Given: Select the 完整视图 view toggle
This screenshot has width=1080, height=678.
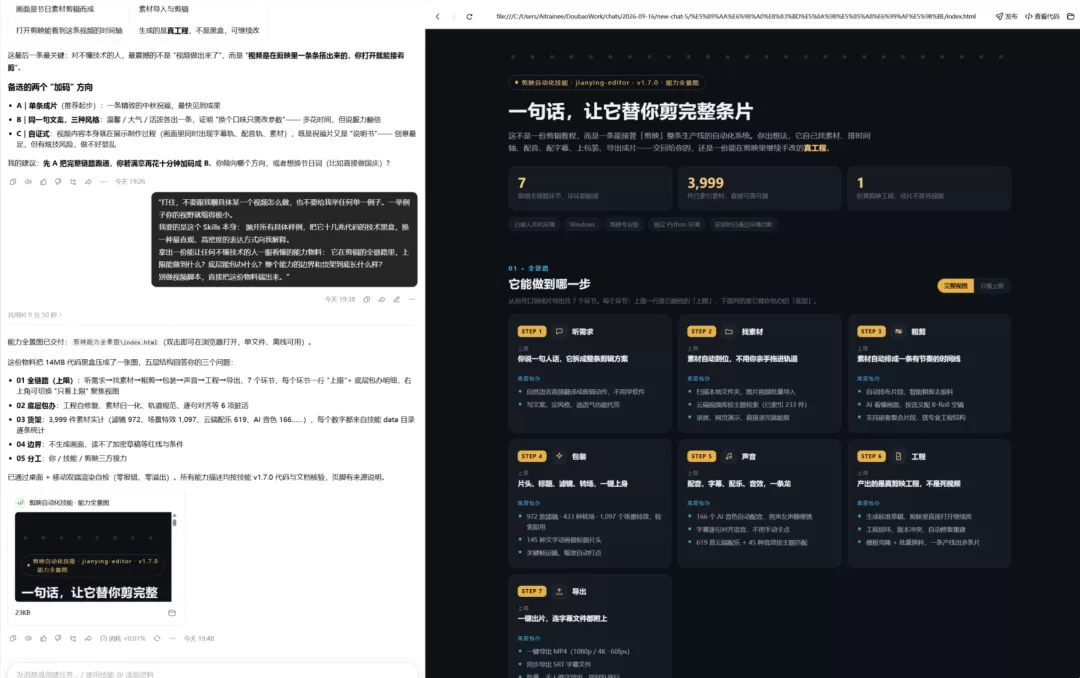Looking at the screenshot, I should pos(955,286).
